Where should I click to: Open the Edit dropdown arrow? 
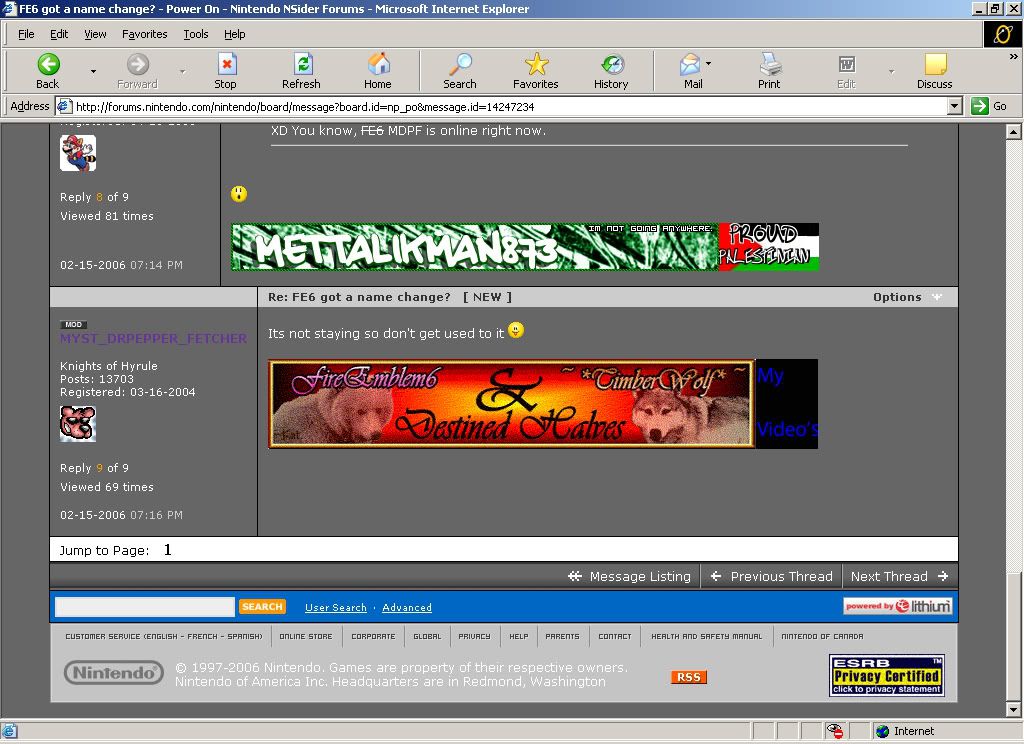(891, 71)
